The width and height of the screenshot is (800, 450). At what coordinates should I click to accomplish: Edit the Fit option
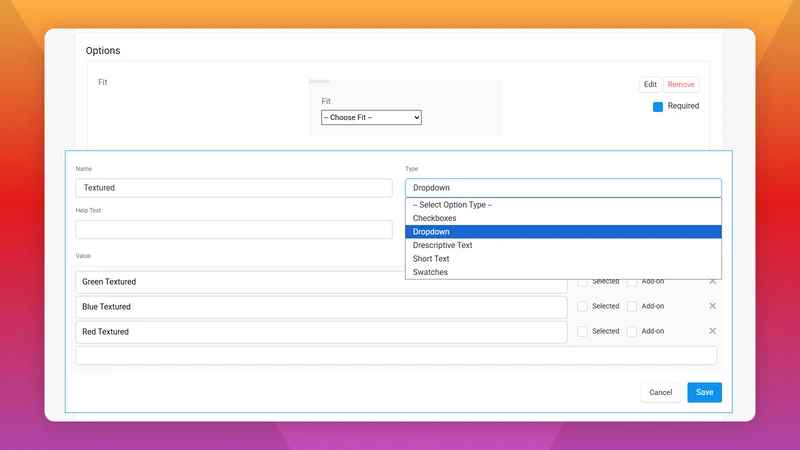coord(650,85)
